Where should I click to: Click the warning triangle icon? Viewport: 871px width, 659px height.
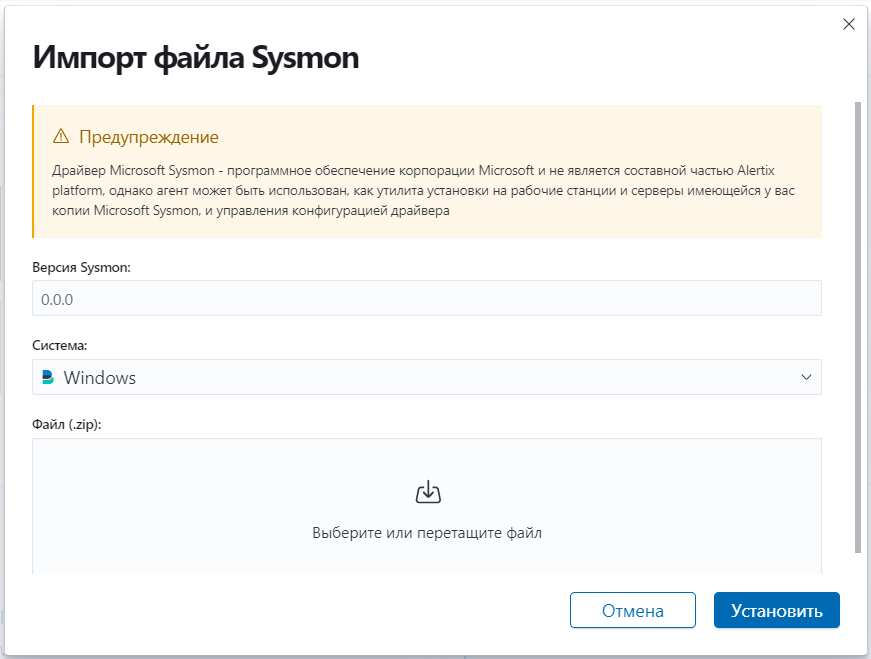click(61, 136)
